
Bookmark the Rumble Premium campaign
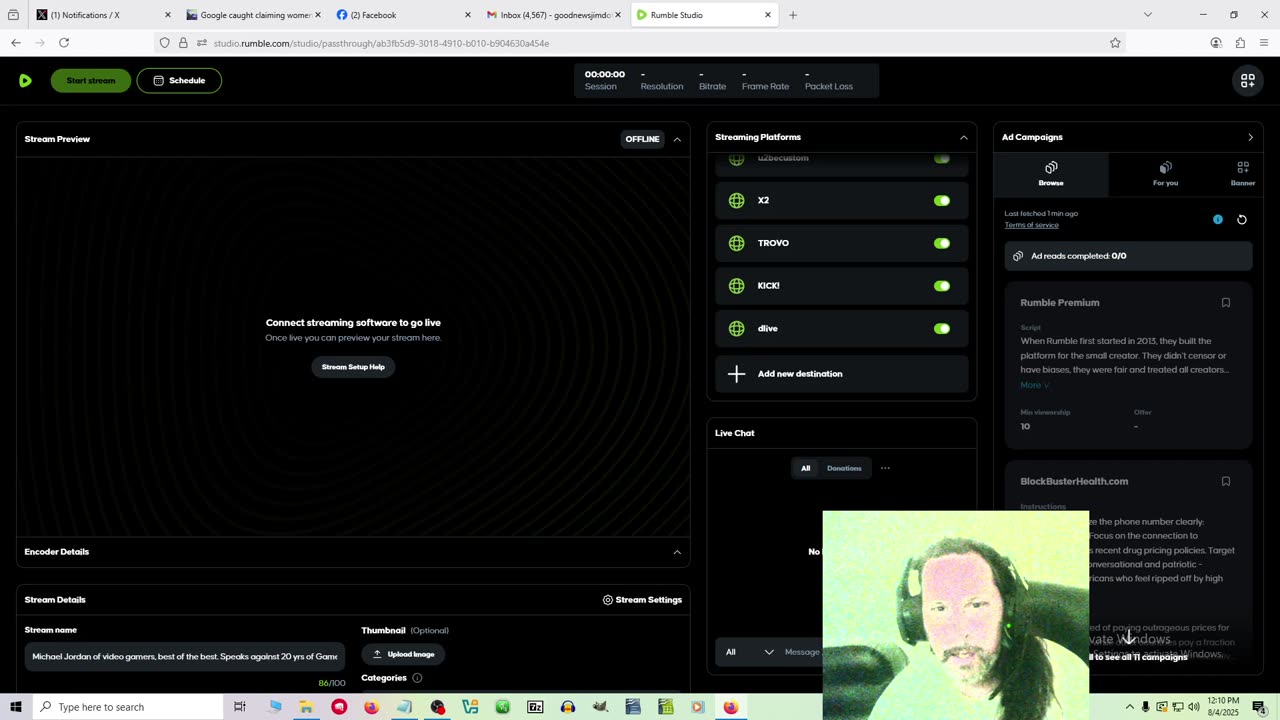pyautogui.click(x=1225, y=303)
